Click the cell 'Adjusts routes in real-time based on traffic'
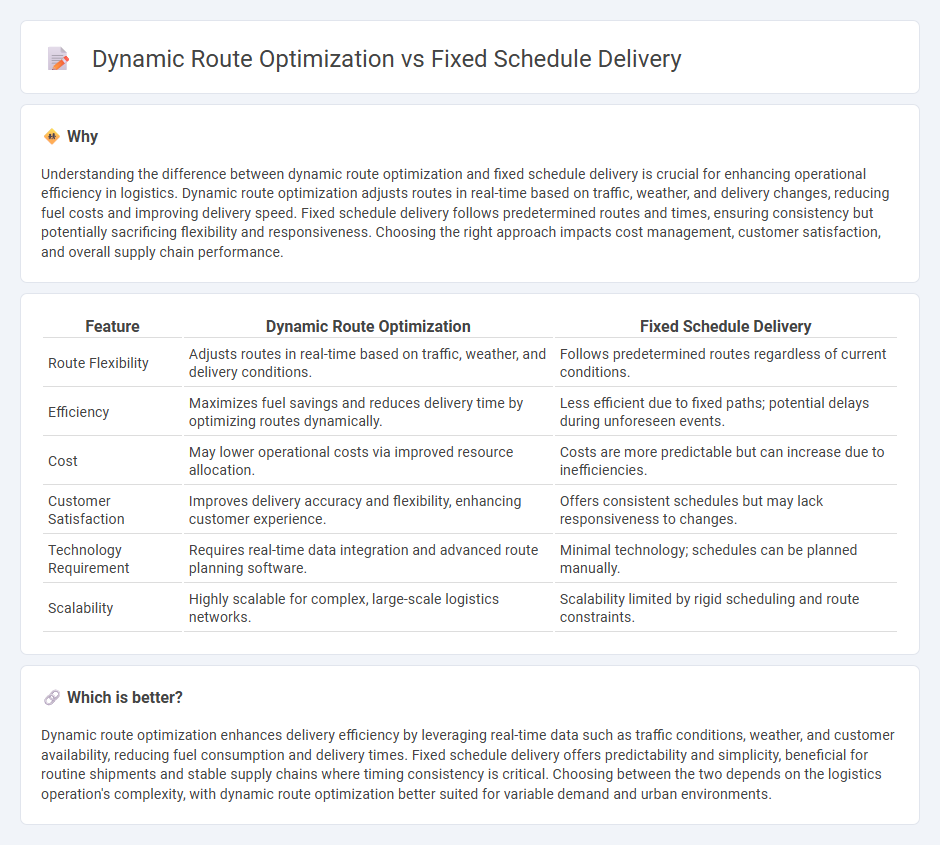 [x=367, y=363]
